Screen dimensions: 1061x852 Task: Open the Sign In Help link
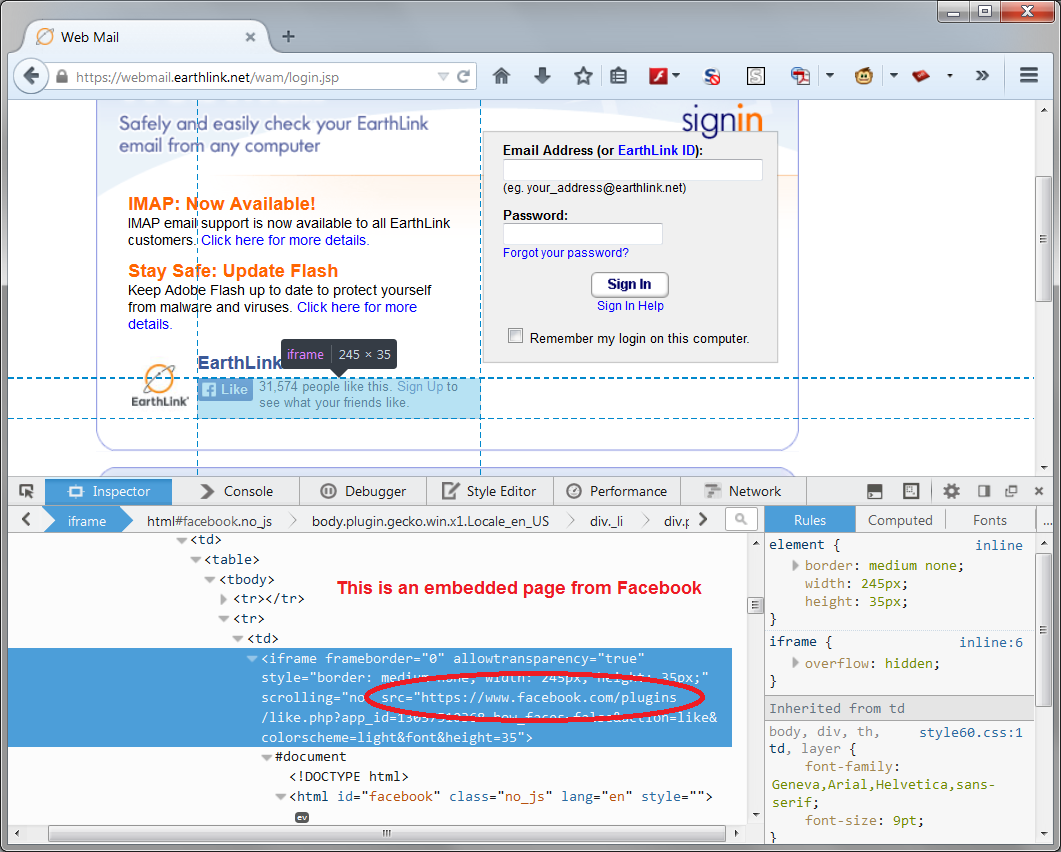(630, 306)
